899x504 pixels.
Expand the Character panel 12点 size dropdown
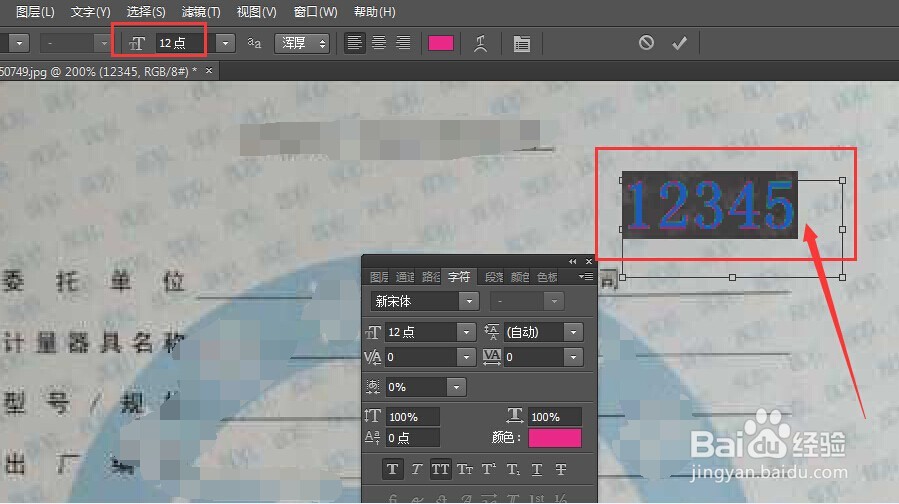point(466,332)
